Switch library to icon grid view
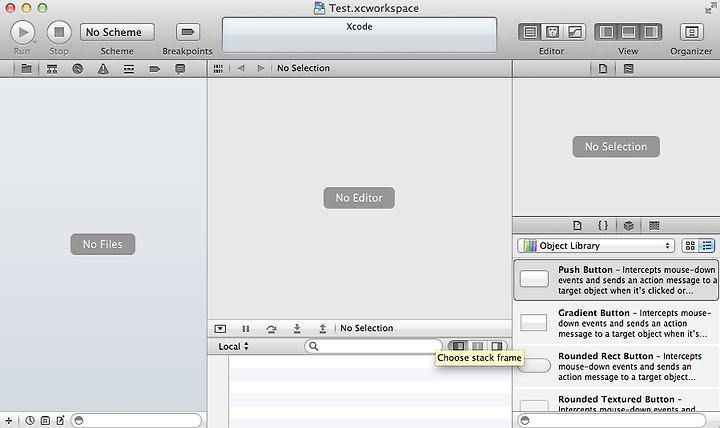This screenshot has height=428, width=720. [x=690, y=246]
